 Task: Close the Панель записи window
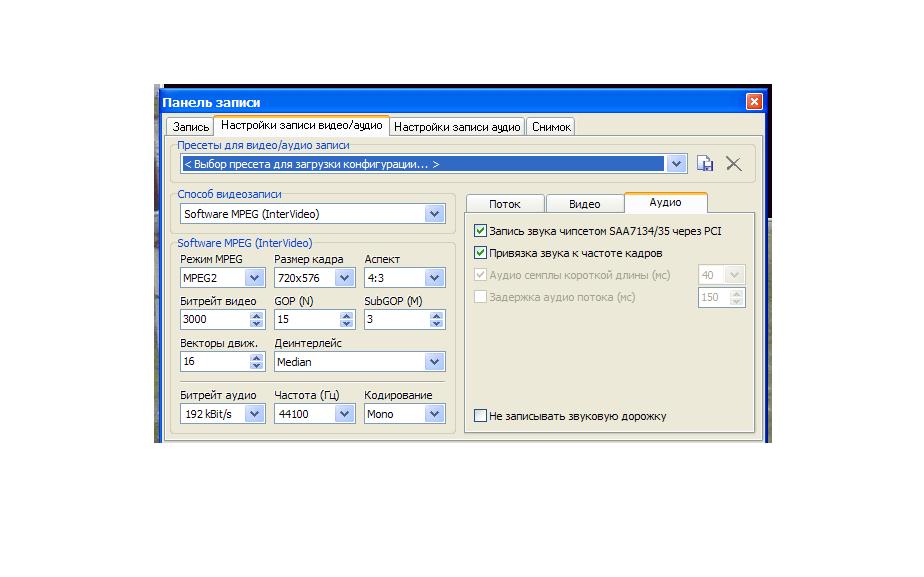pos(754,102)
